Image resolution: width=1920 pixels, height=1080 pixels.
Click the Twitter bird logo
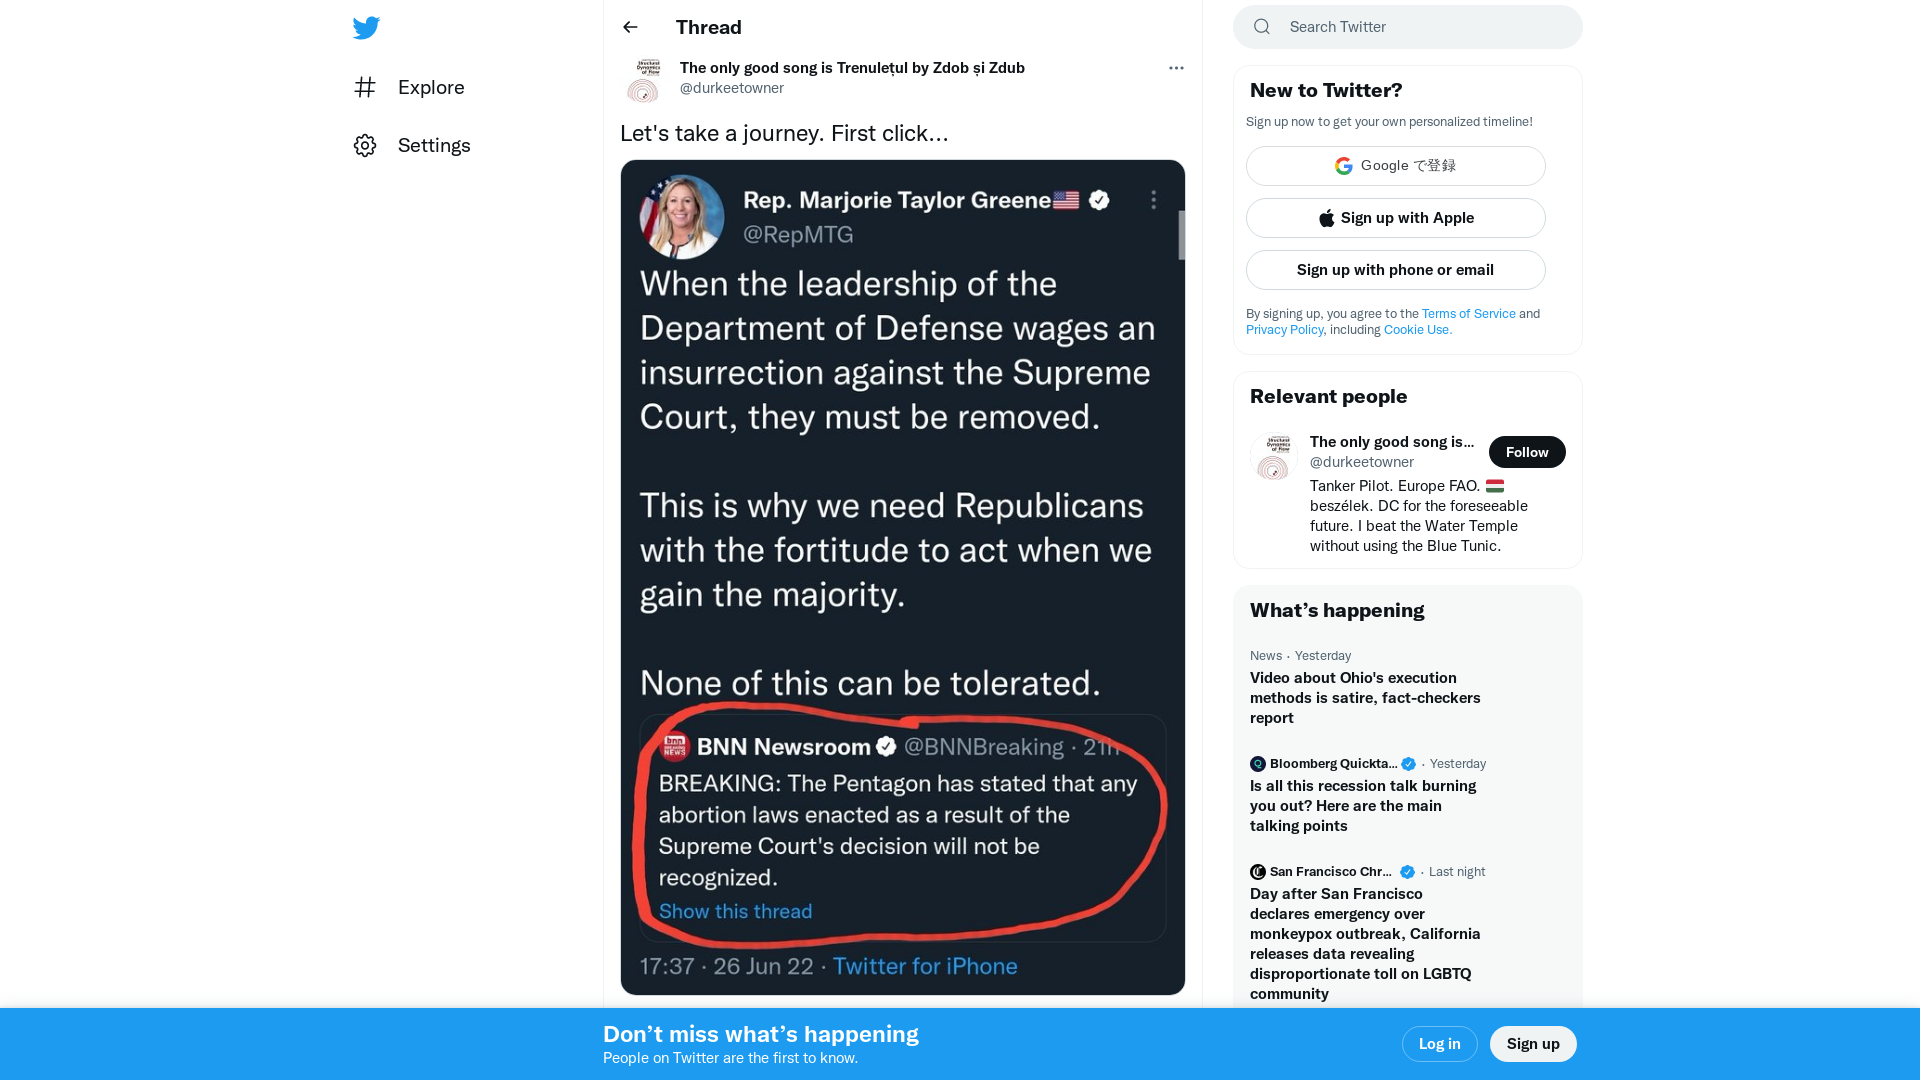tap(366, 28)
